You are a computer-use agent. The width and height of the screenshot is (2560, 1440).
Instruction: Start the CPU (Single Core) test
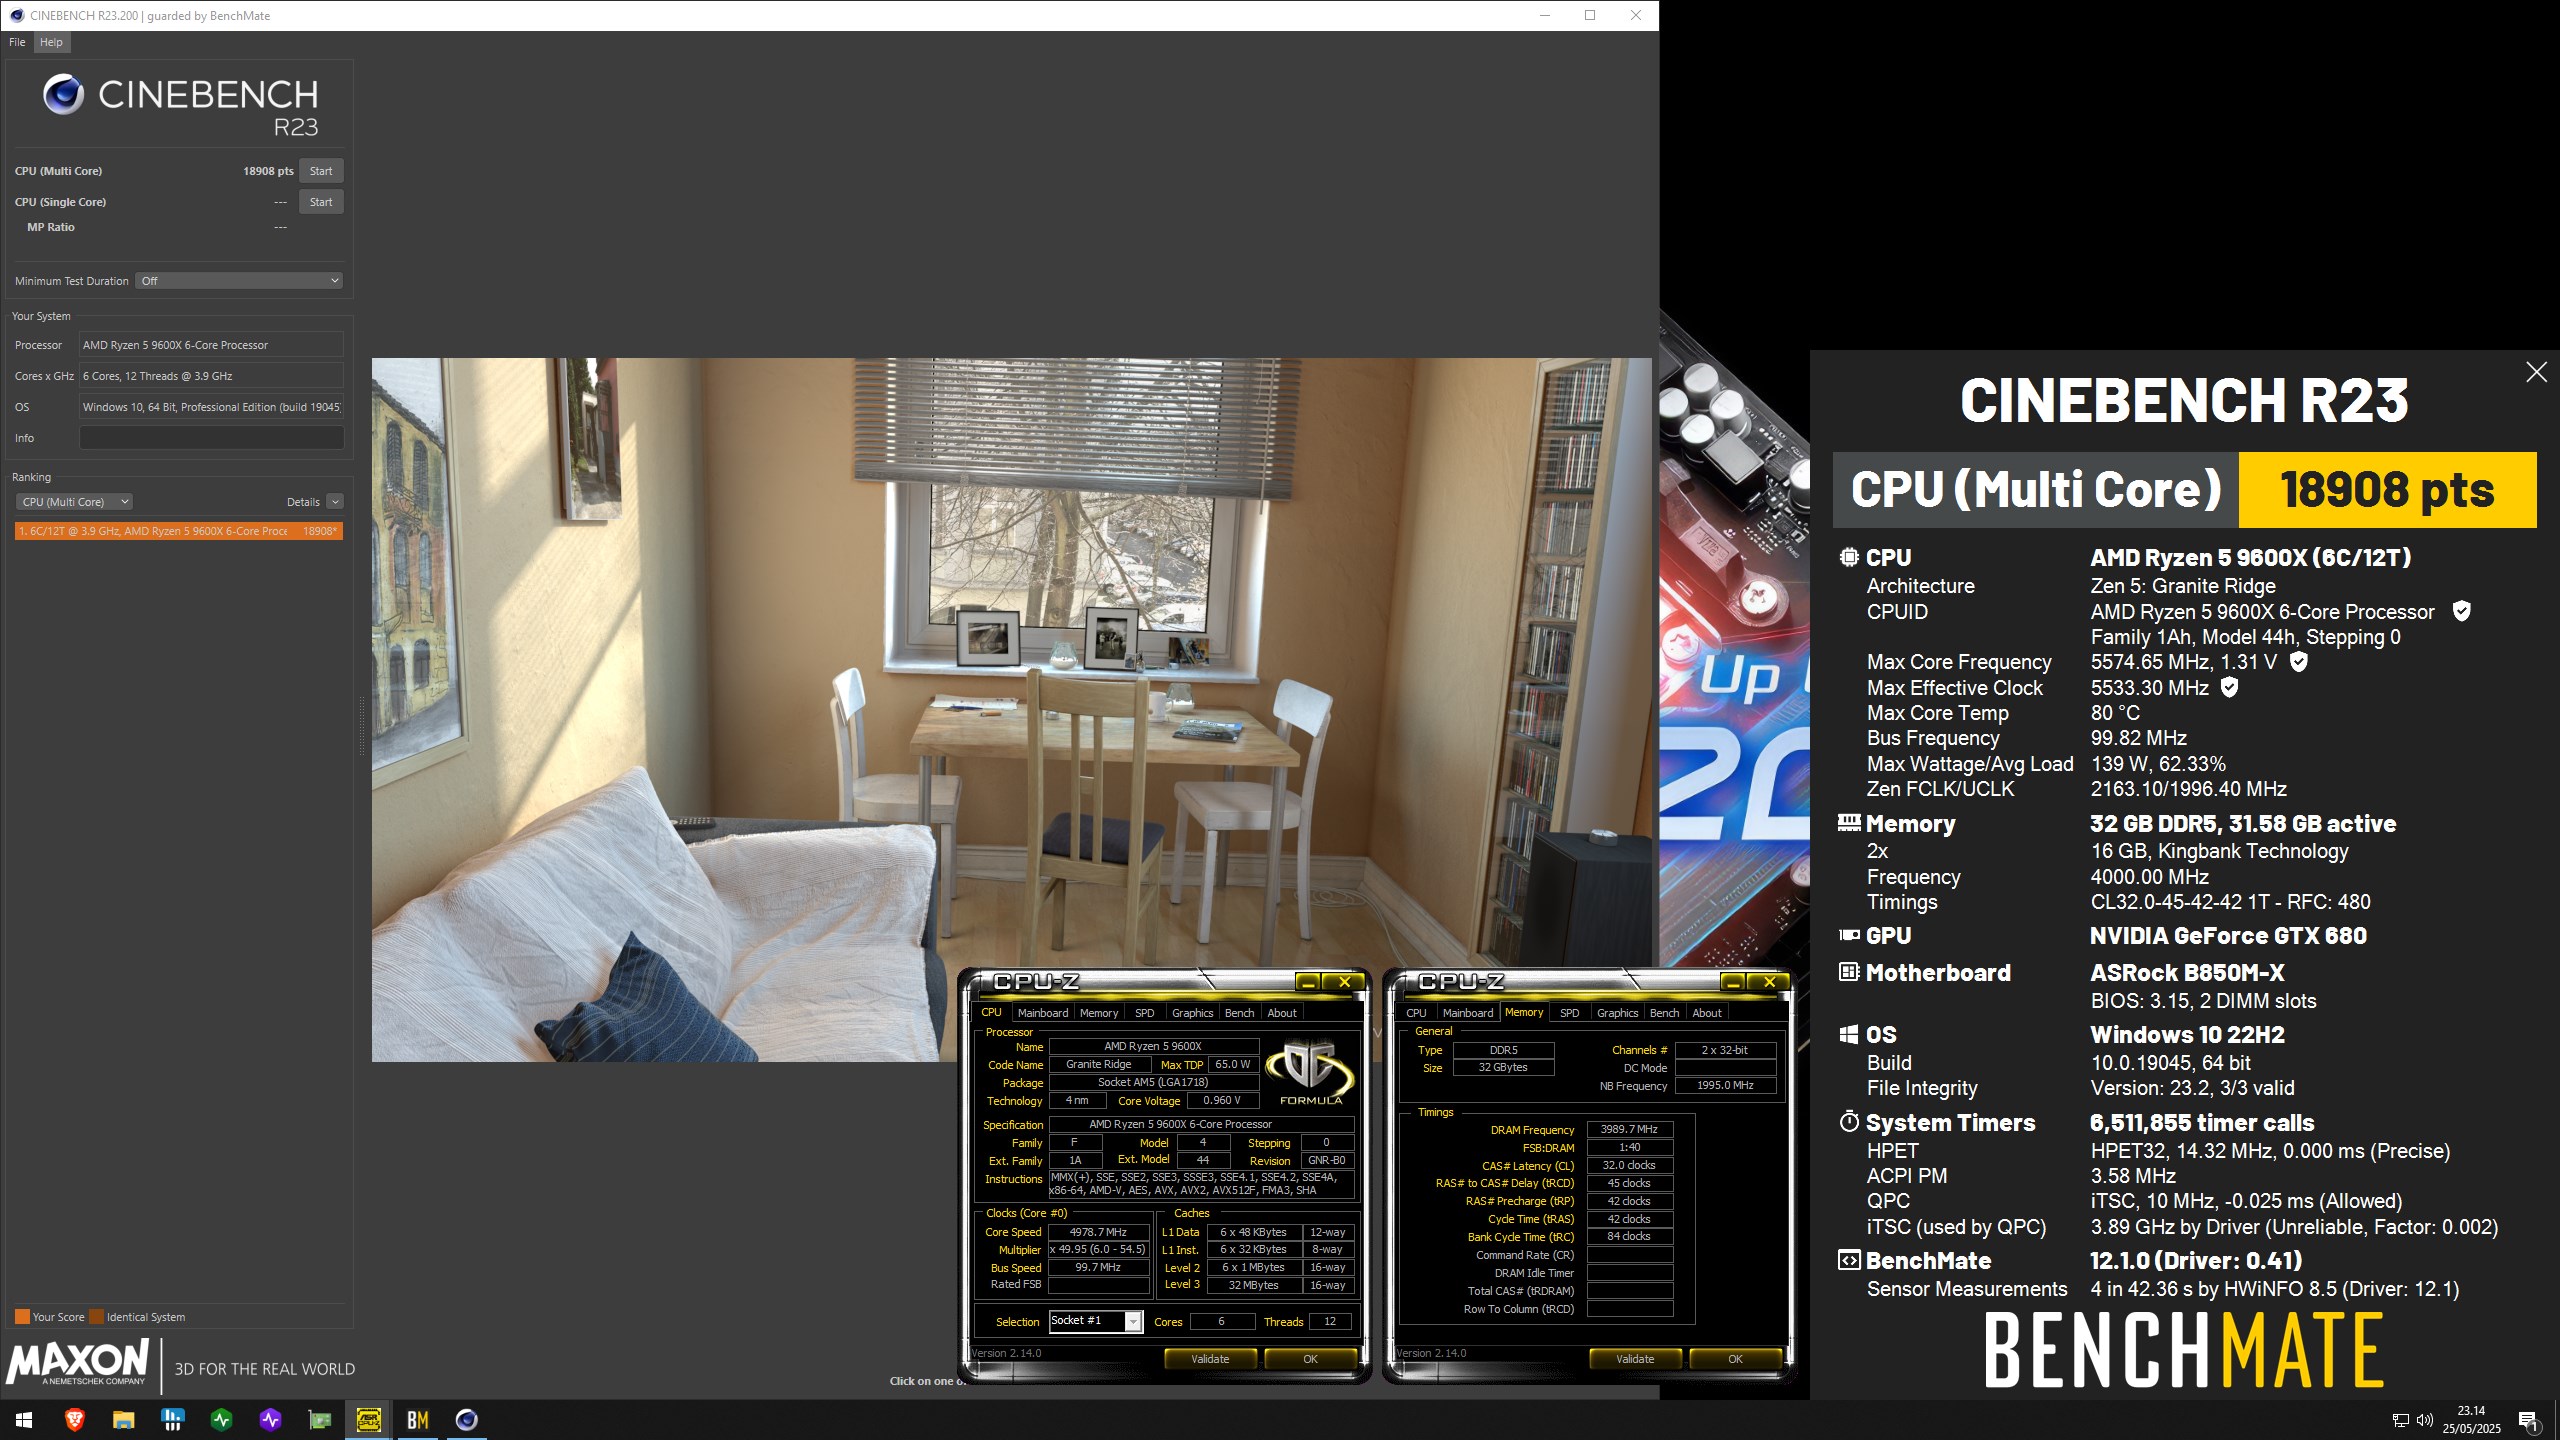tap(321, 202)
